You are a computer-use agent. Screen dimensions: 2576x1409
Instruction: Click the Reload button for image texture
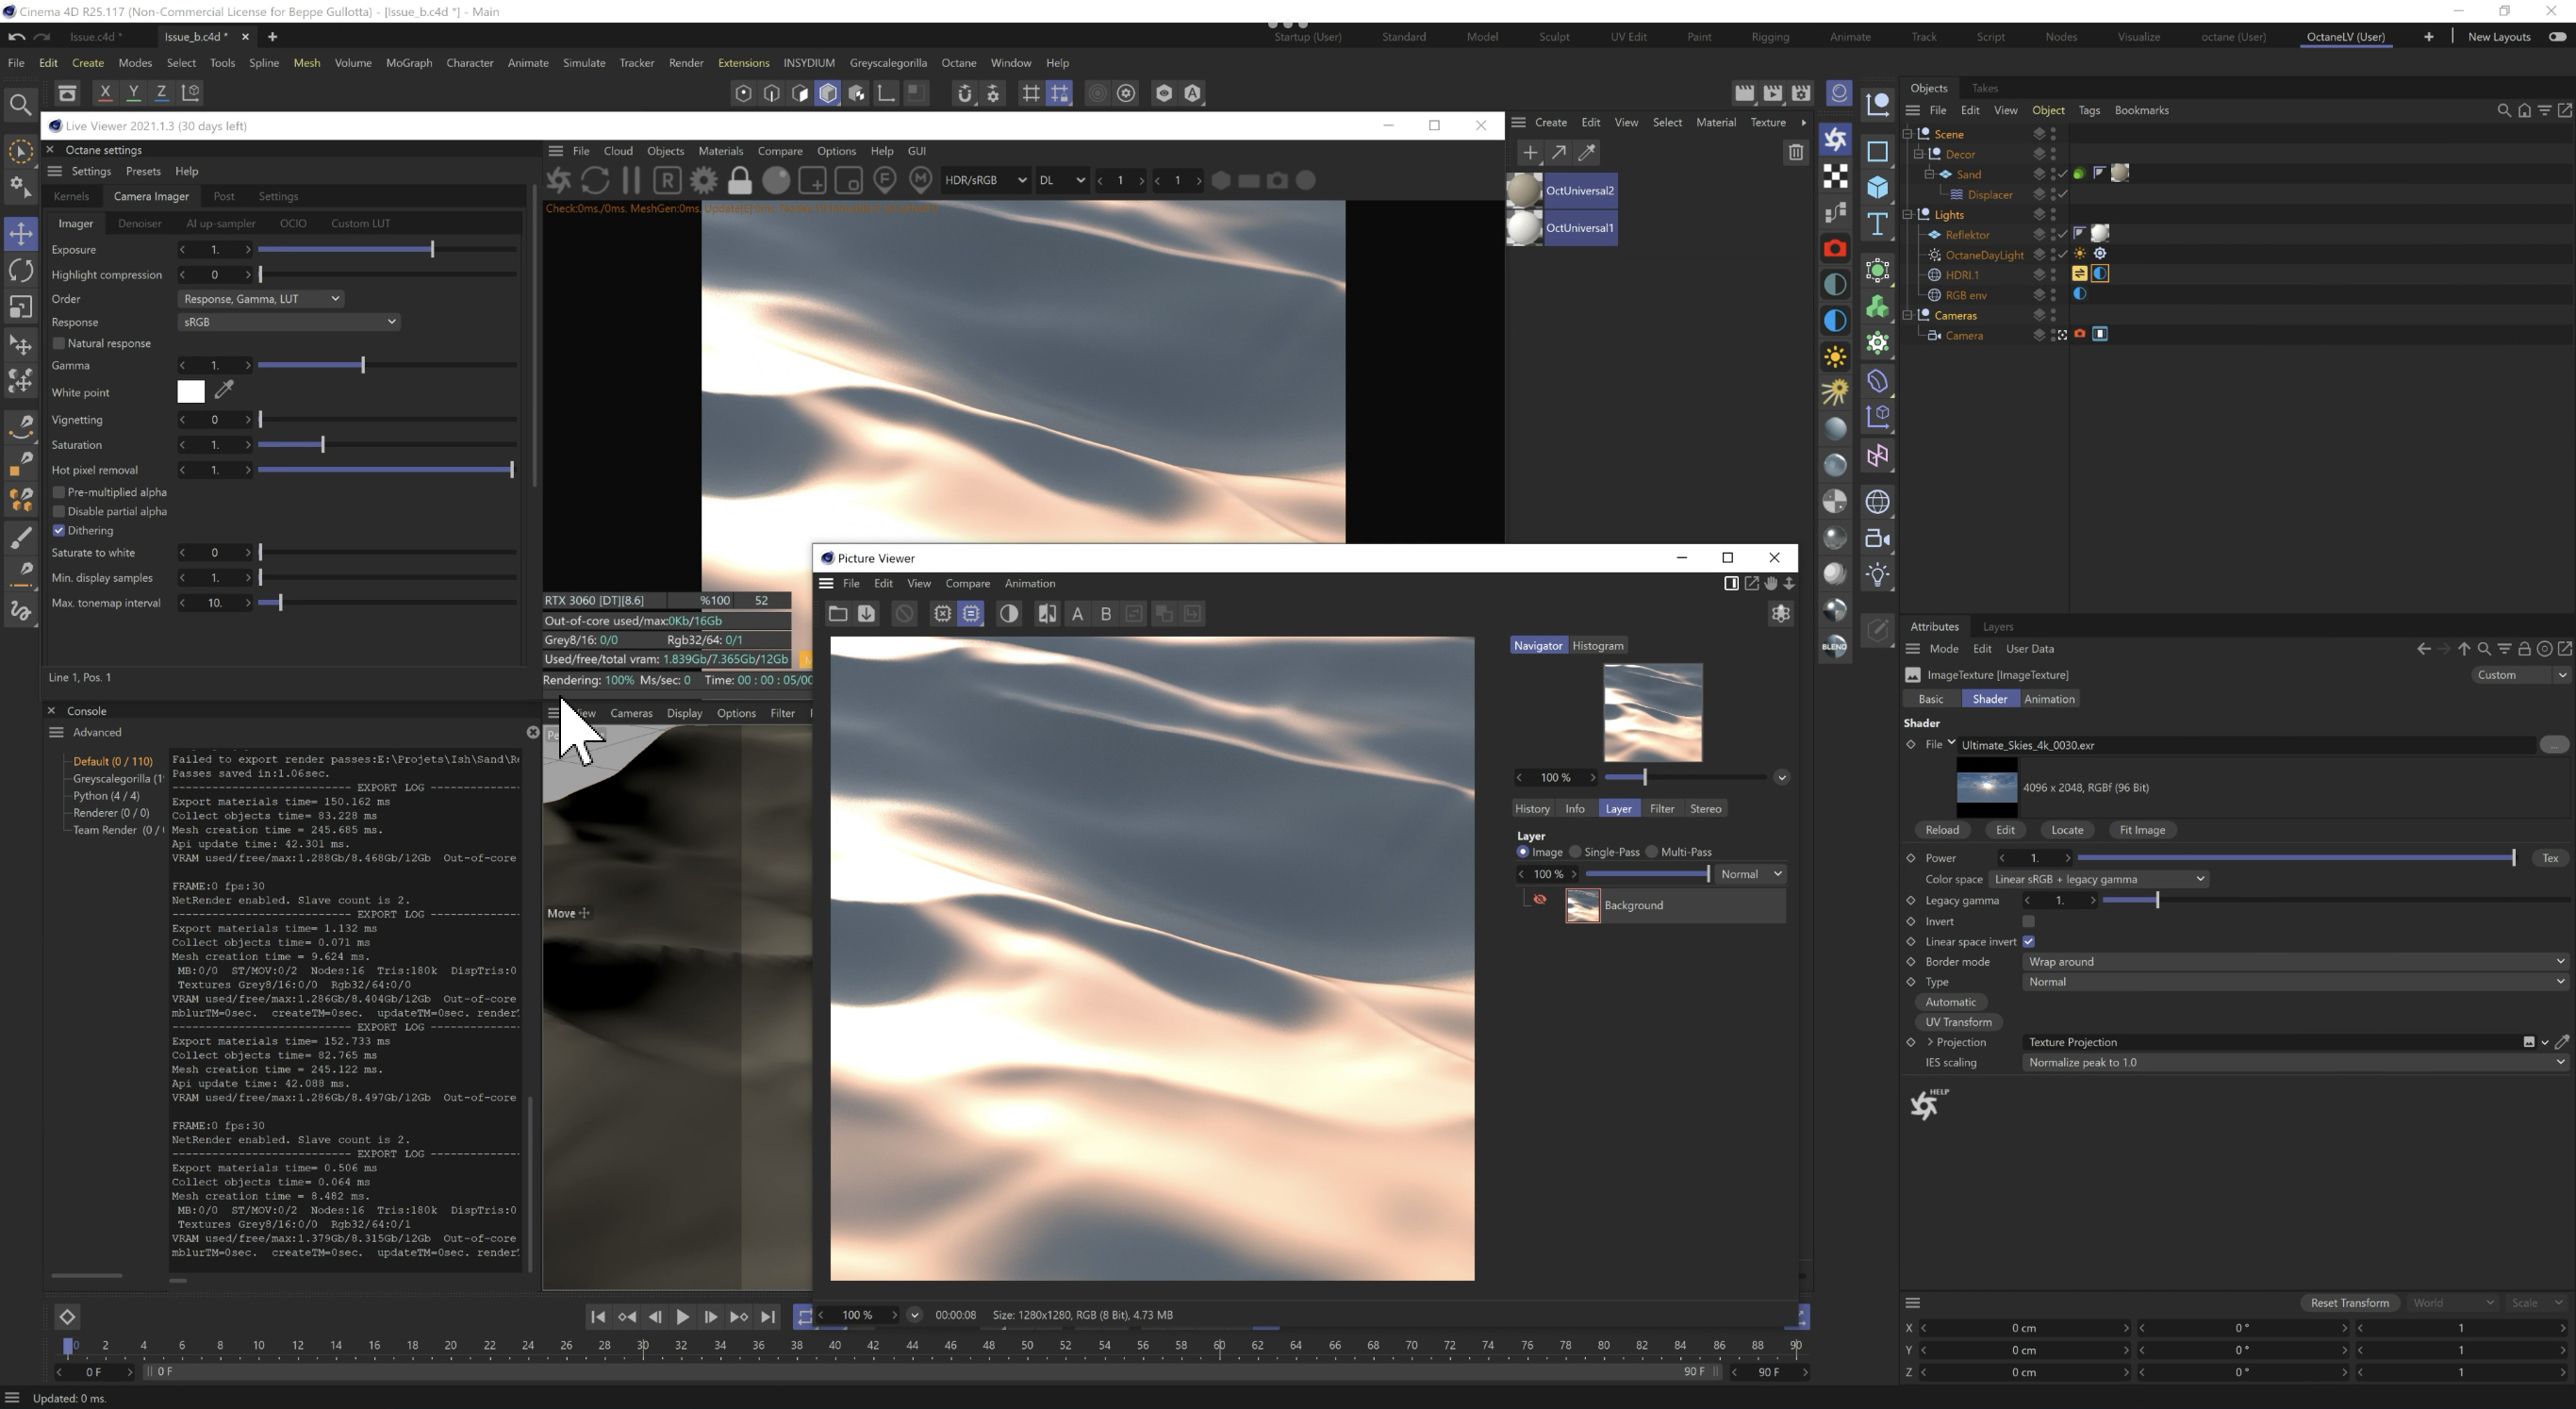pos(1941,830)
